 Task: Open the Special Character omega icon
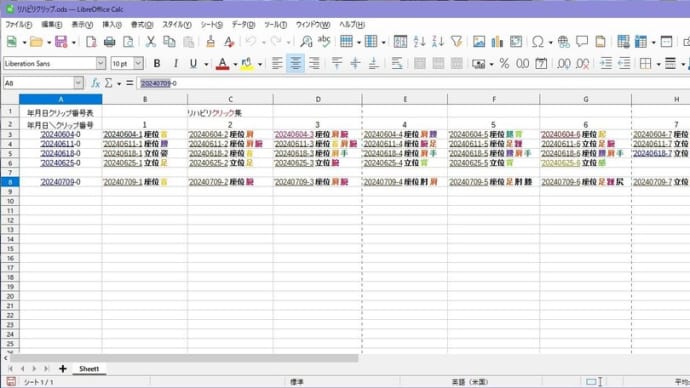[537, 42]
